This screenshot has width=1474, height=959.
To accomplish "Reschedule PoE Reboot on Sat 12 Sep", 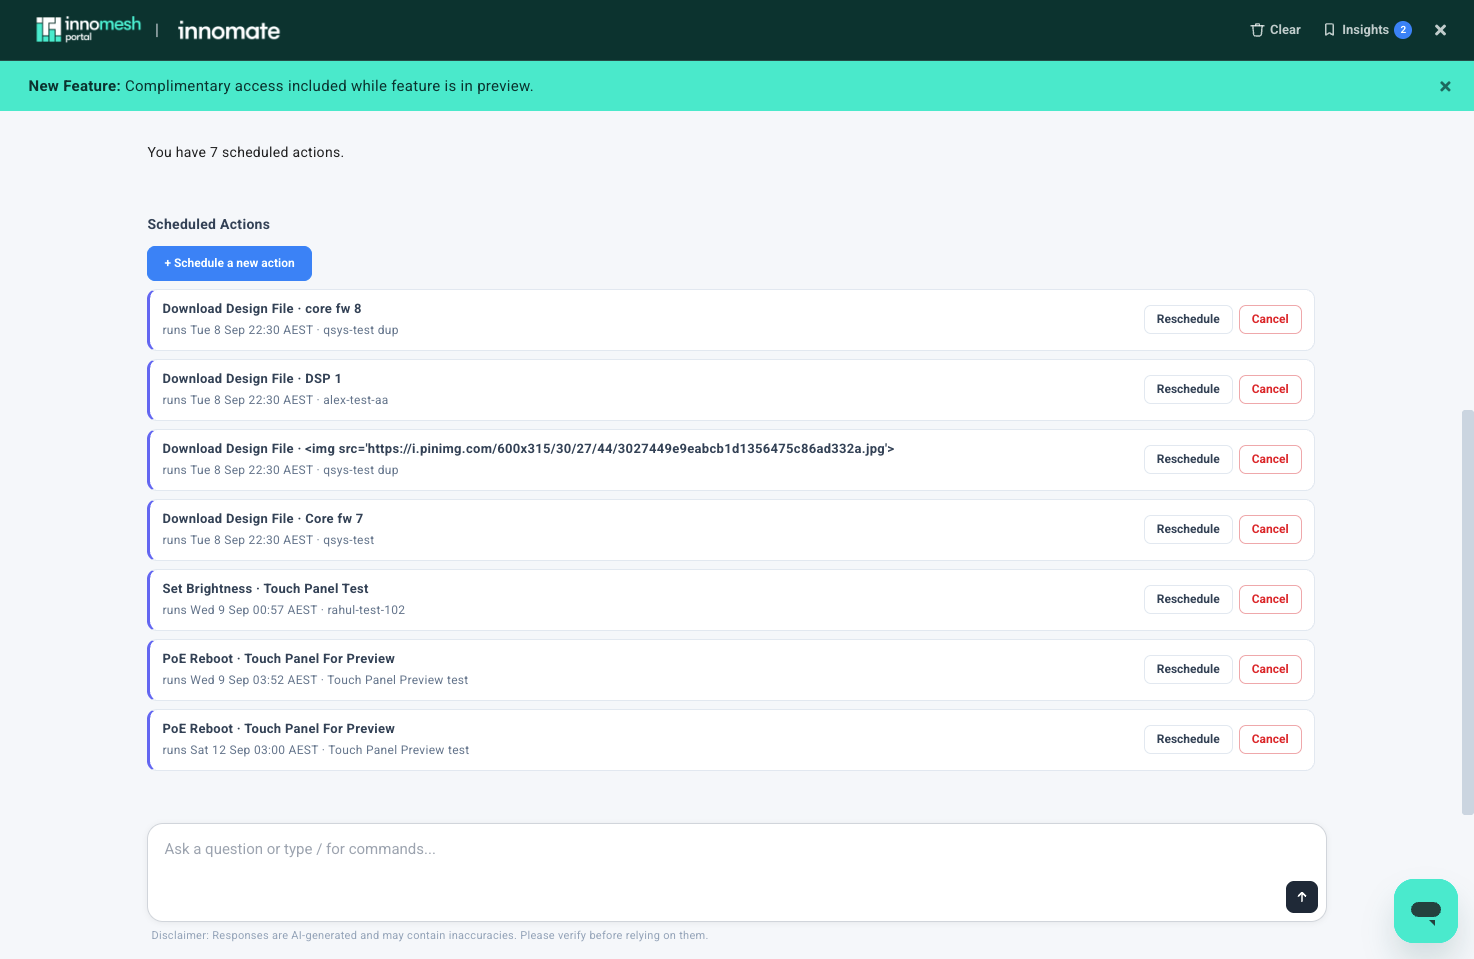I will coord(1188,739).
